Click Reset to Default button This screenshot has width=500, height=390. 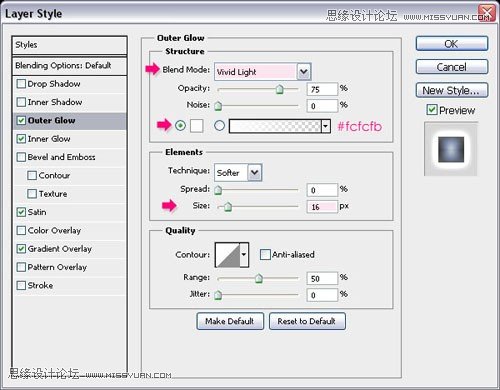click(307, 321)
